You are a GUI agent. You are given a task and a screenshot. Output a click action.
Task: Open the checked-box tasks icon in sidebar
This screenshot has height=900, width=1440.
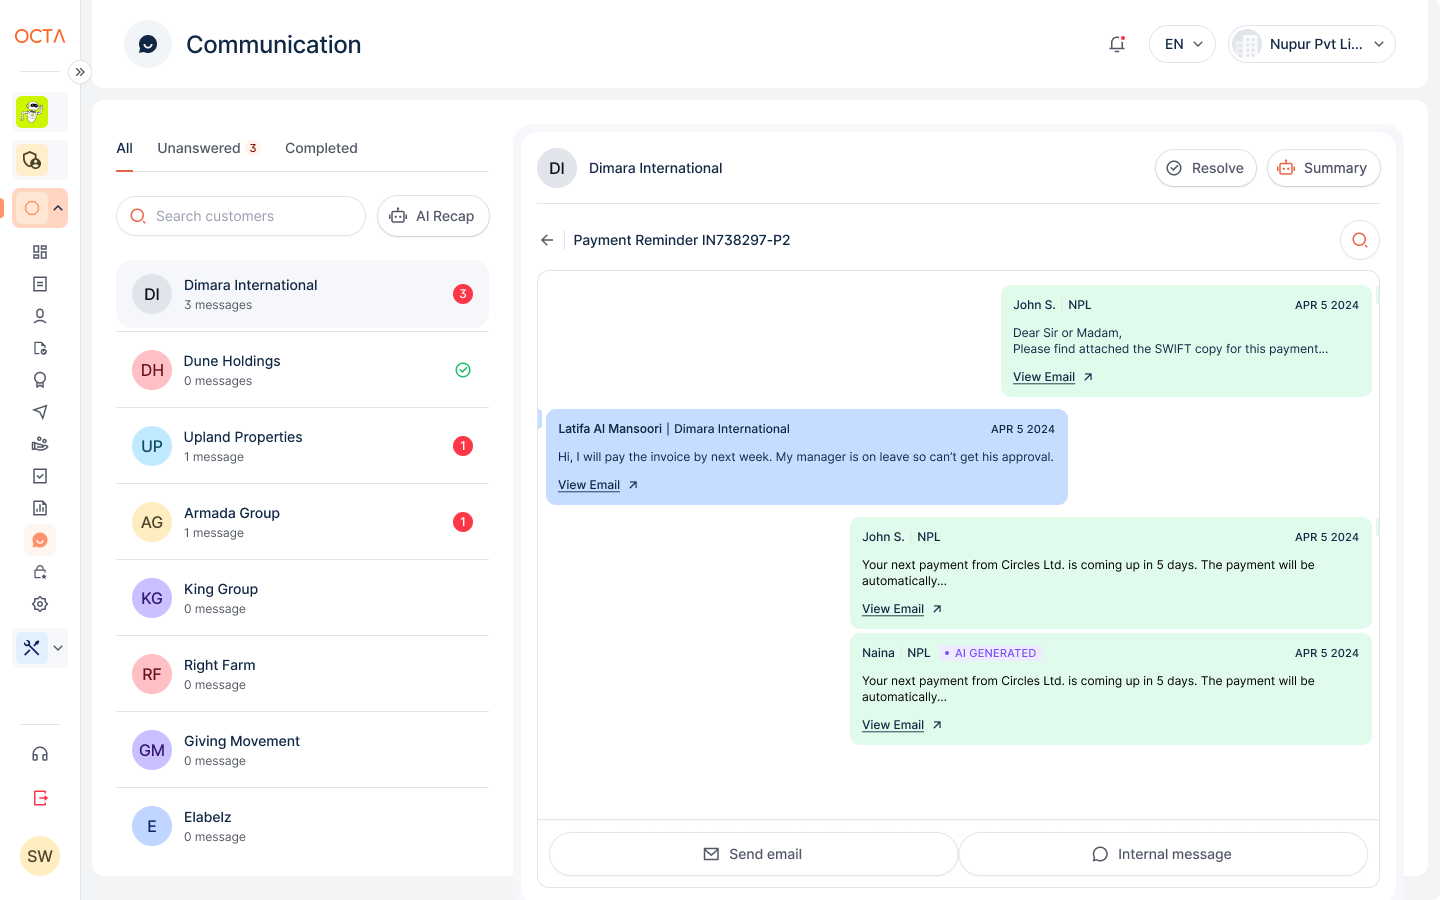(40, 476)
